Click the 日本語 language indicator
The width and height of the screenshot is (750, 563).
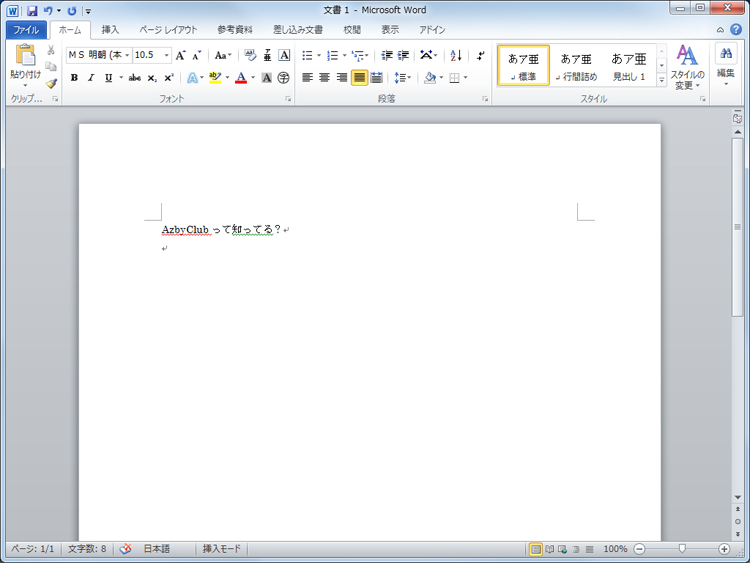157,549
